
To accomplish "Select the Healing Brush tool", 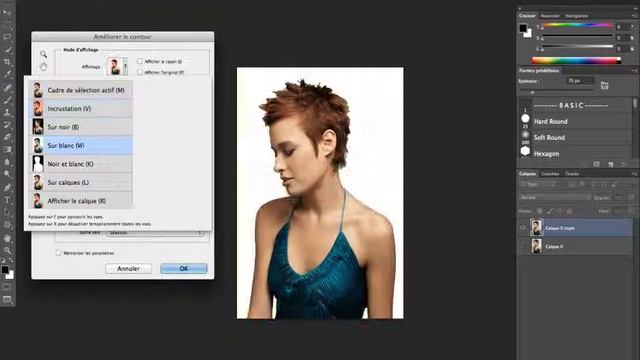I will click(x=7, y=87).
